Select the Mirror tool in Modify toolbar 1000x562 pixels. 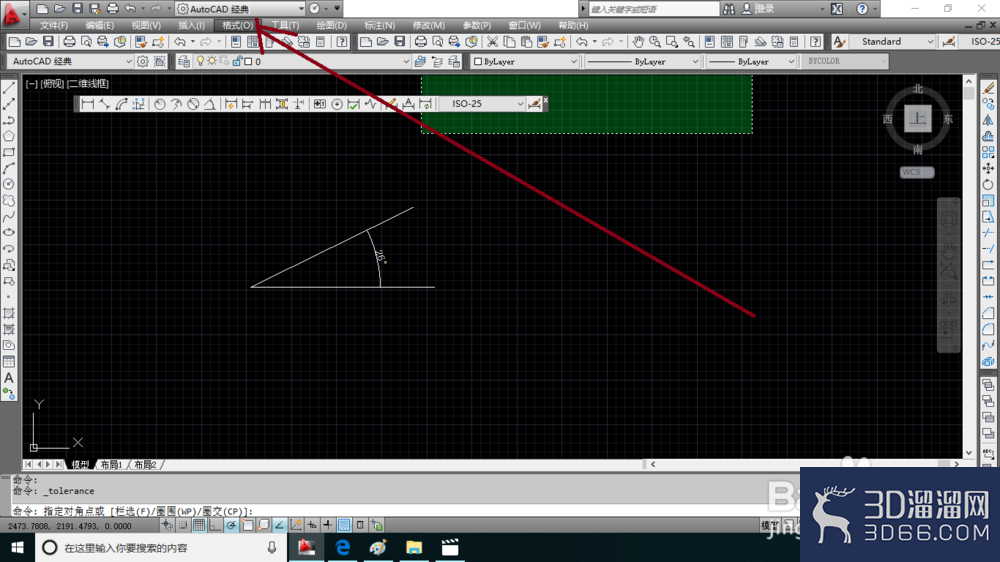pos(988,120)
